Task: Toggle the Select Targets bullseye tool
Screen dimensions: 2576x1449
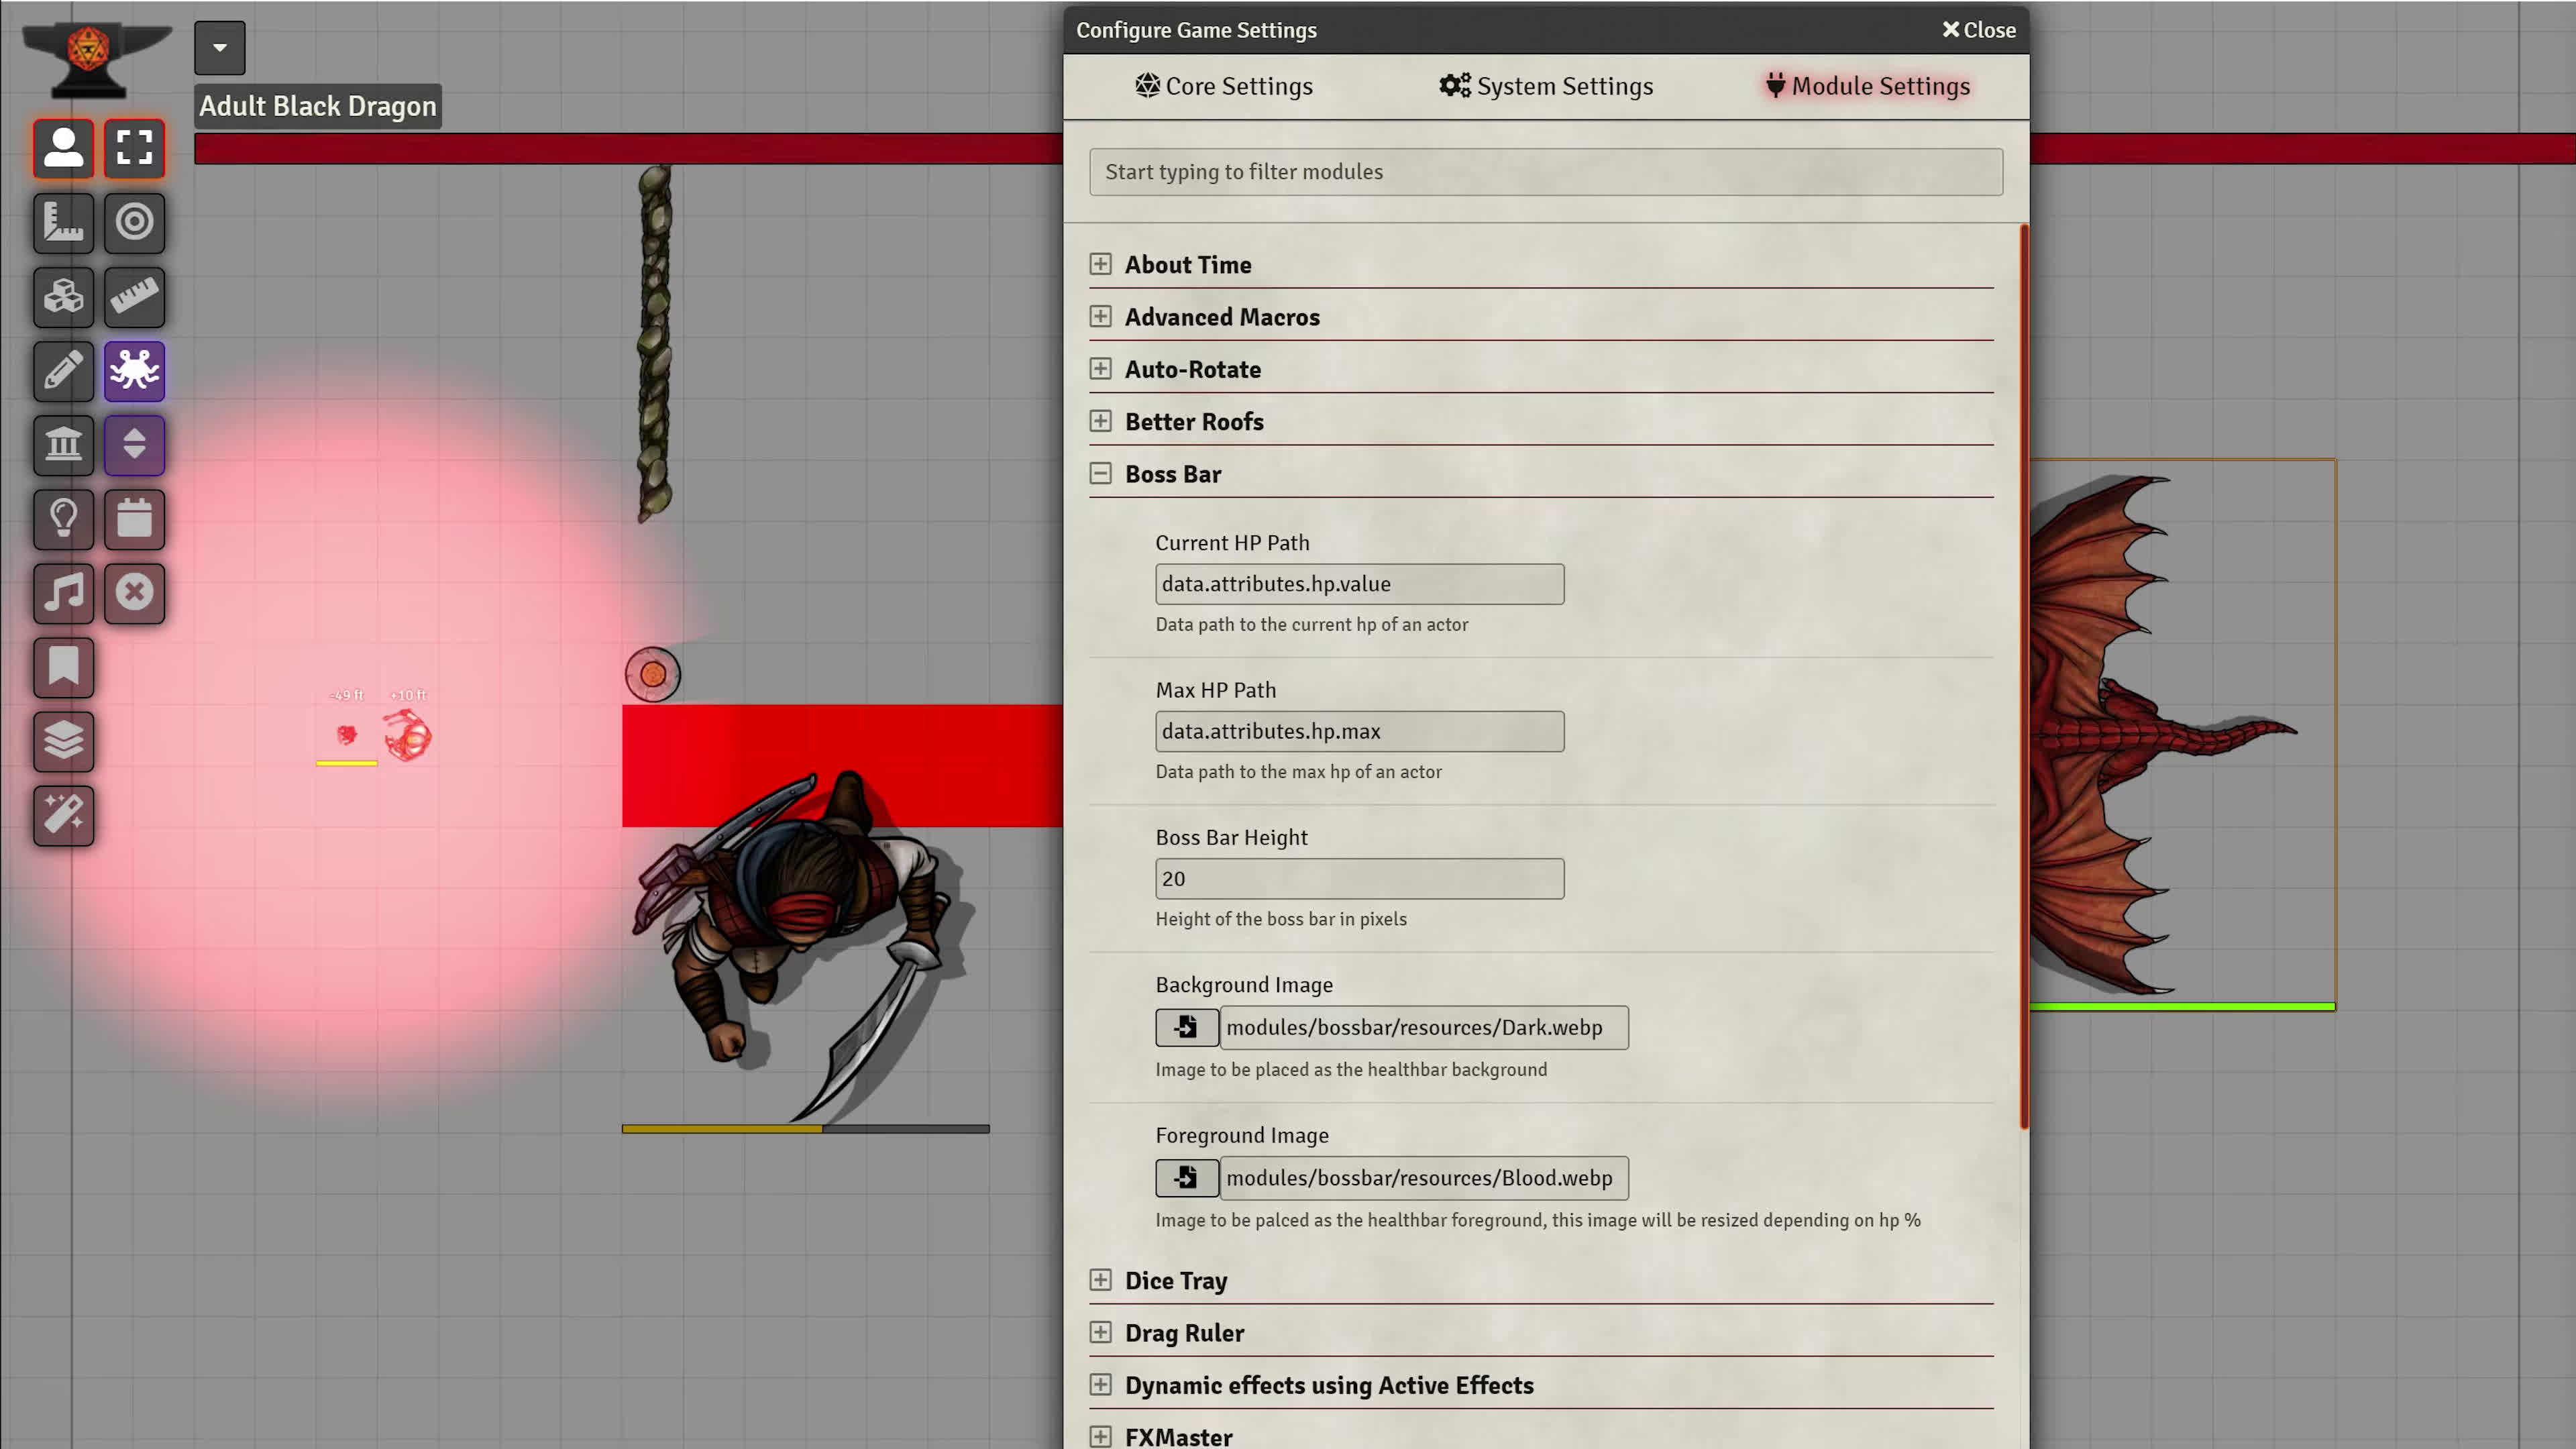Action: (134, 222)
